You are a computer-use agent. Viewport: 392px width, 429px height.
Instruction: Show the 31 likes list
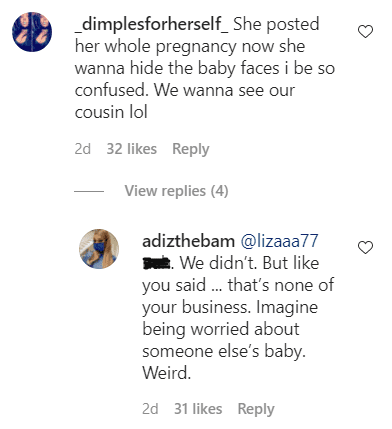coord(198,409)
